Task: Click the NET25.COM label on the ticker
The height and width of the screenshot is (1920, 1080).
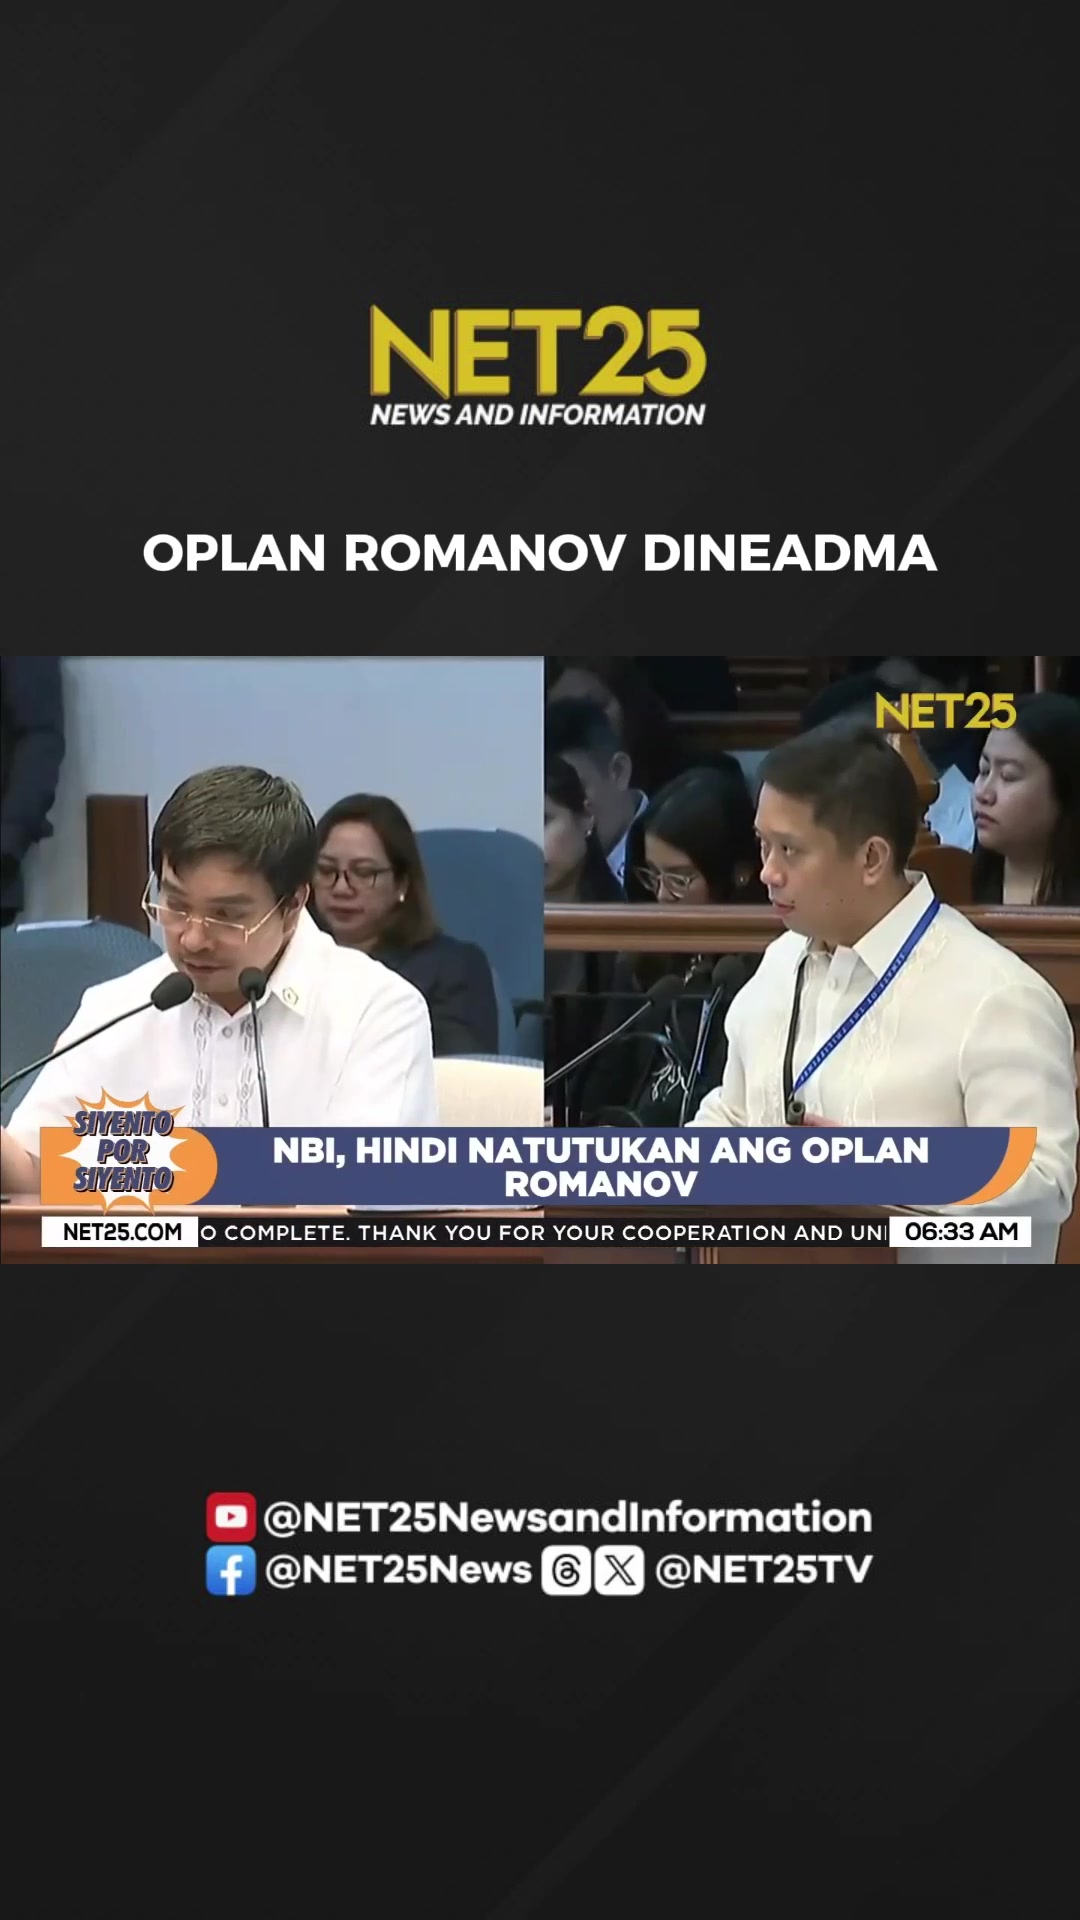Action: (x=121, y=1232)
